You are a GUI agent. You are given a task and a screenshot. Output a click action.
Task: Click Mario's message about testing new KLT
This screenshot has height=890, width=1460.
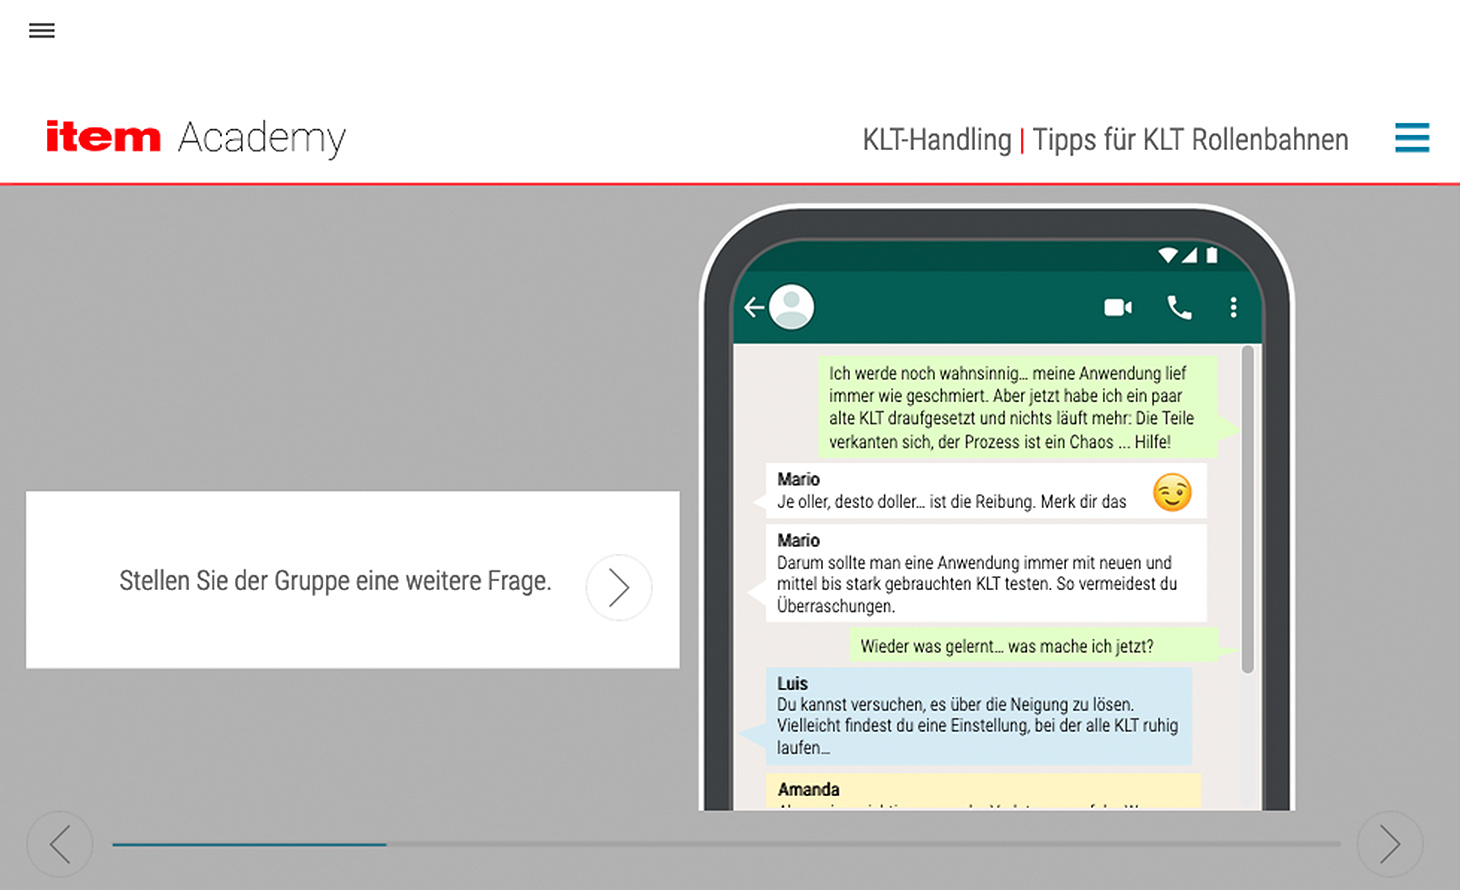tap(986, 573)
